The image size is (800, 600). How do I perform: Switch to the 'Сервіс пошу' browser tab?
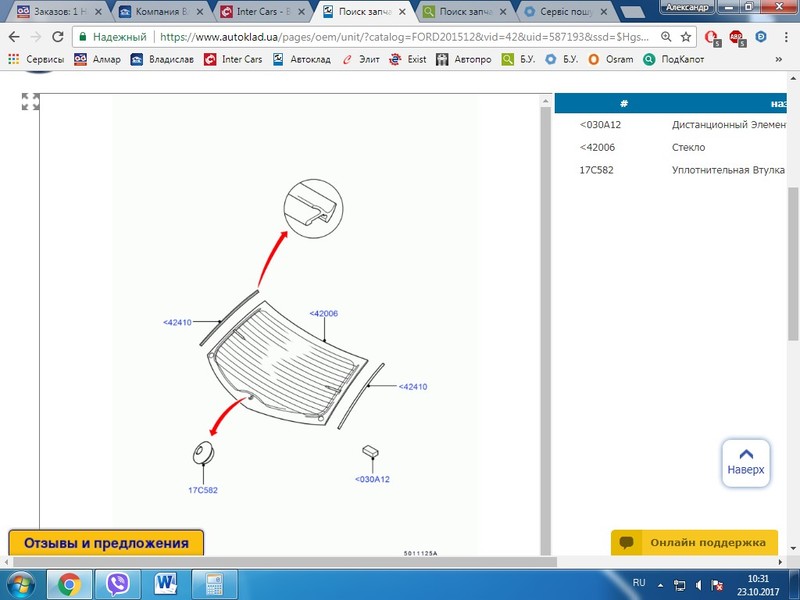tap(565, 11)
